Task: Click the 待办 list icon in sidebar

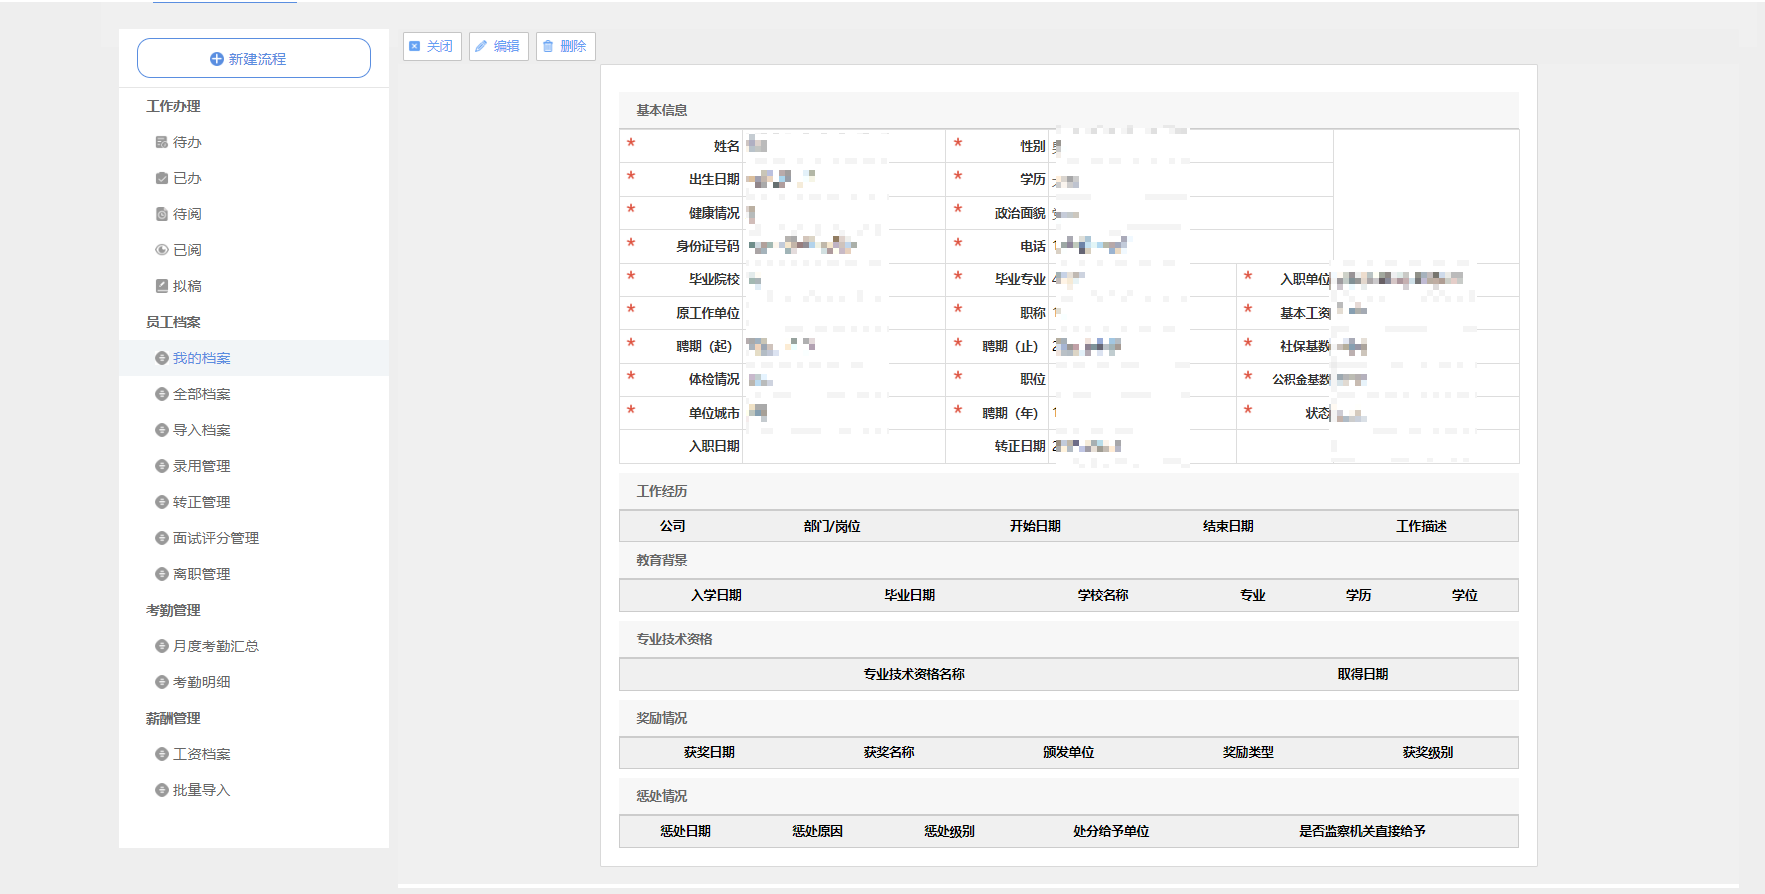Action: (x=161, y=142)
